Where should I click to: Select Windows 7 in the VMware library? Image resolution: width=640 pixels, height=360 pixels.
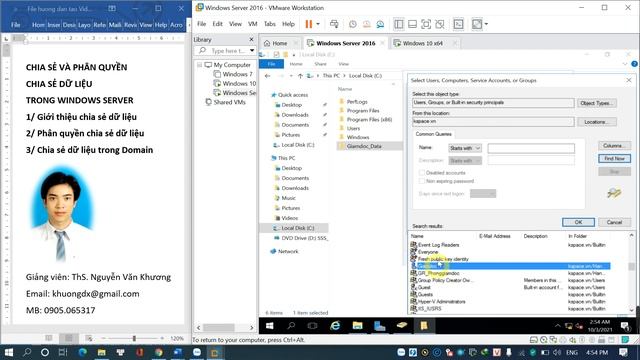(237, 74)
